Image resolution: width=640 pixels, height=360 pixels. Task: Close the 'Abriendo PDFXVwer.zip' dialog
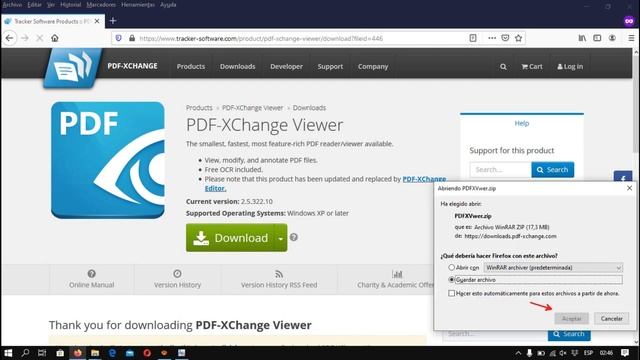629,188
